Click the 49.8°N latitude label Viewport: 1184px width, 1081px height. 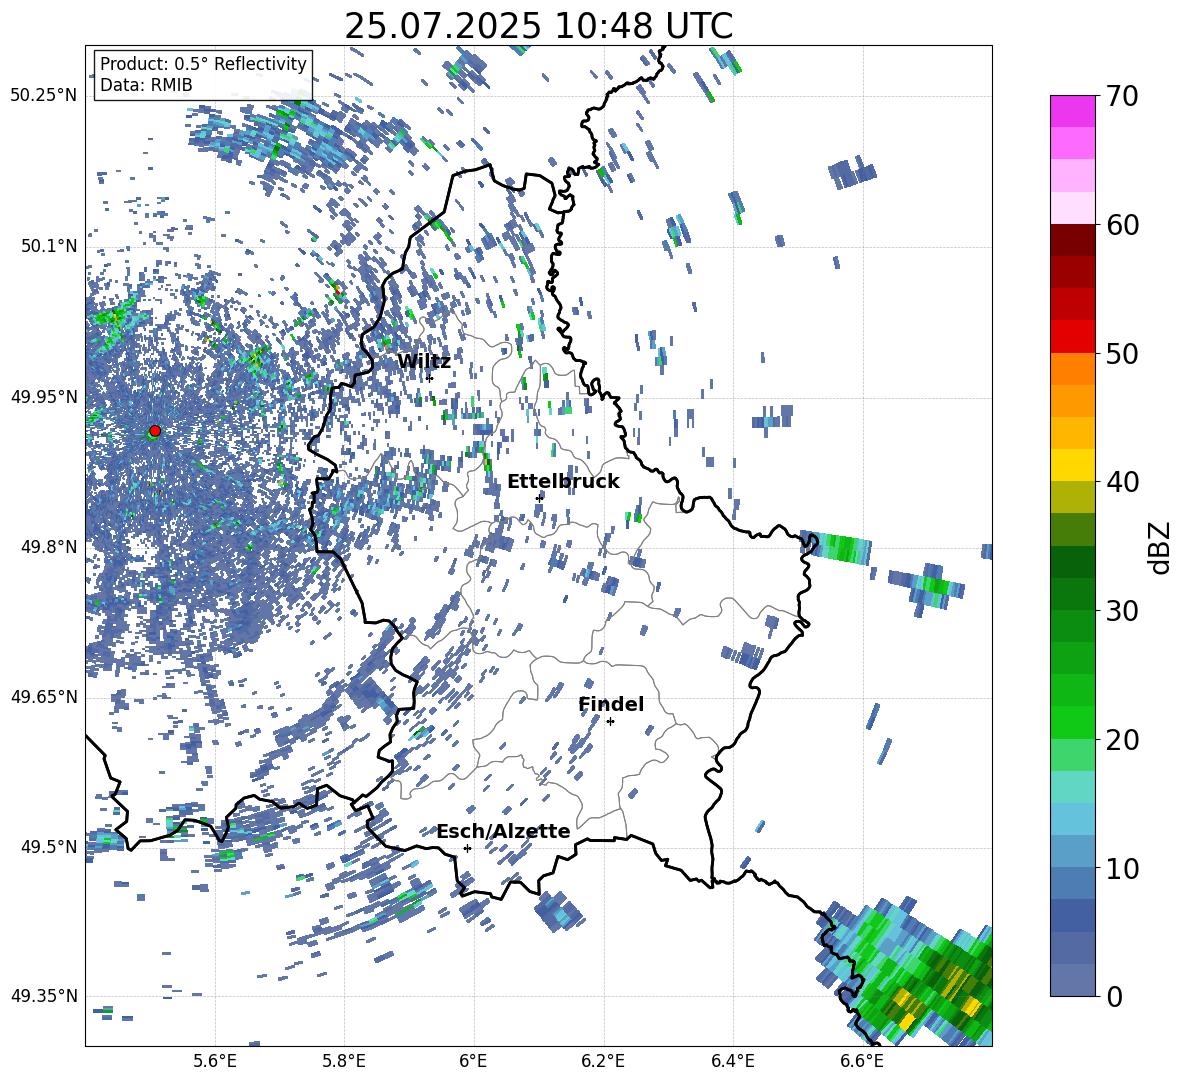click(48, 547)
